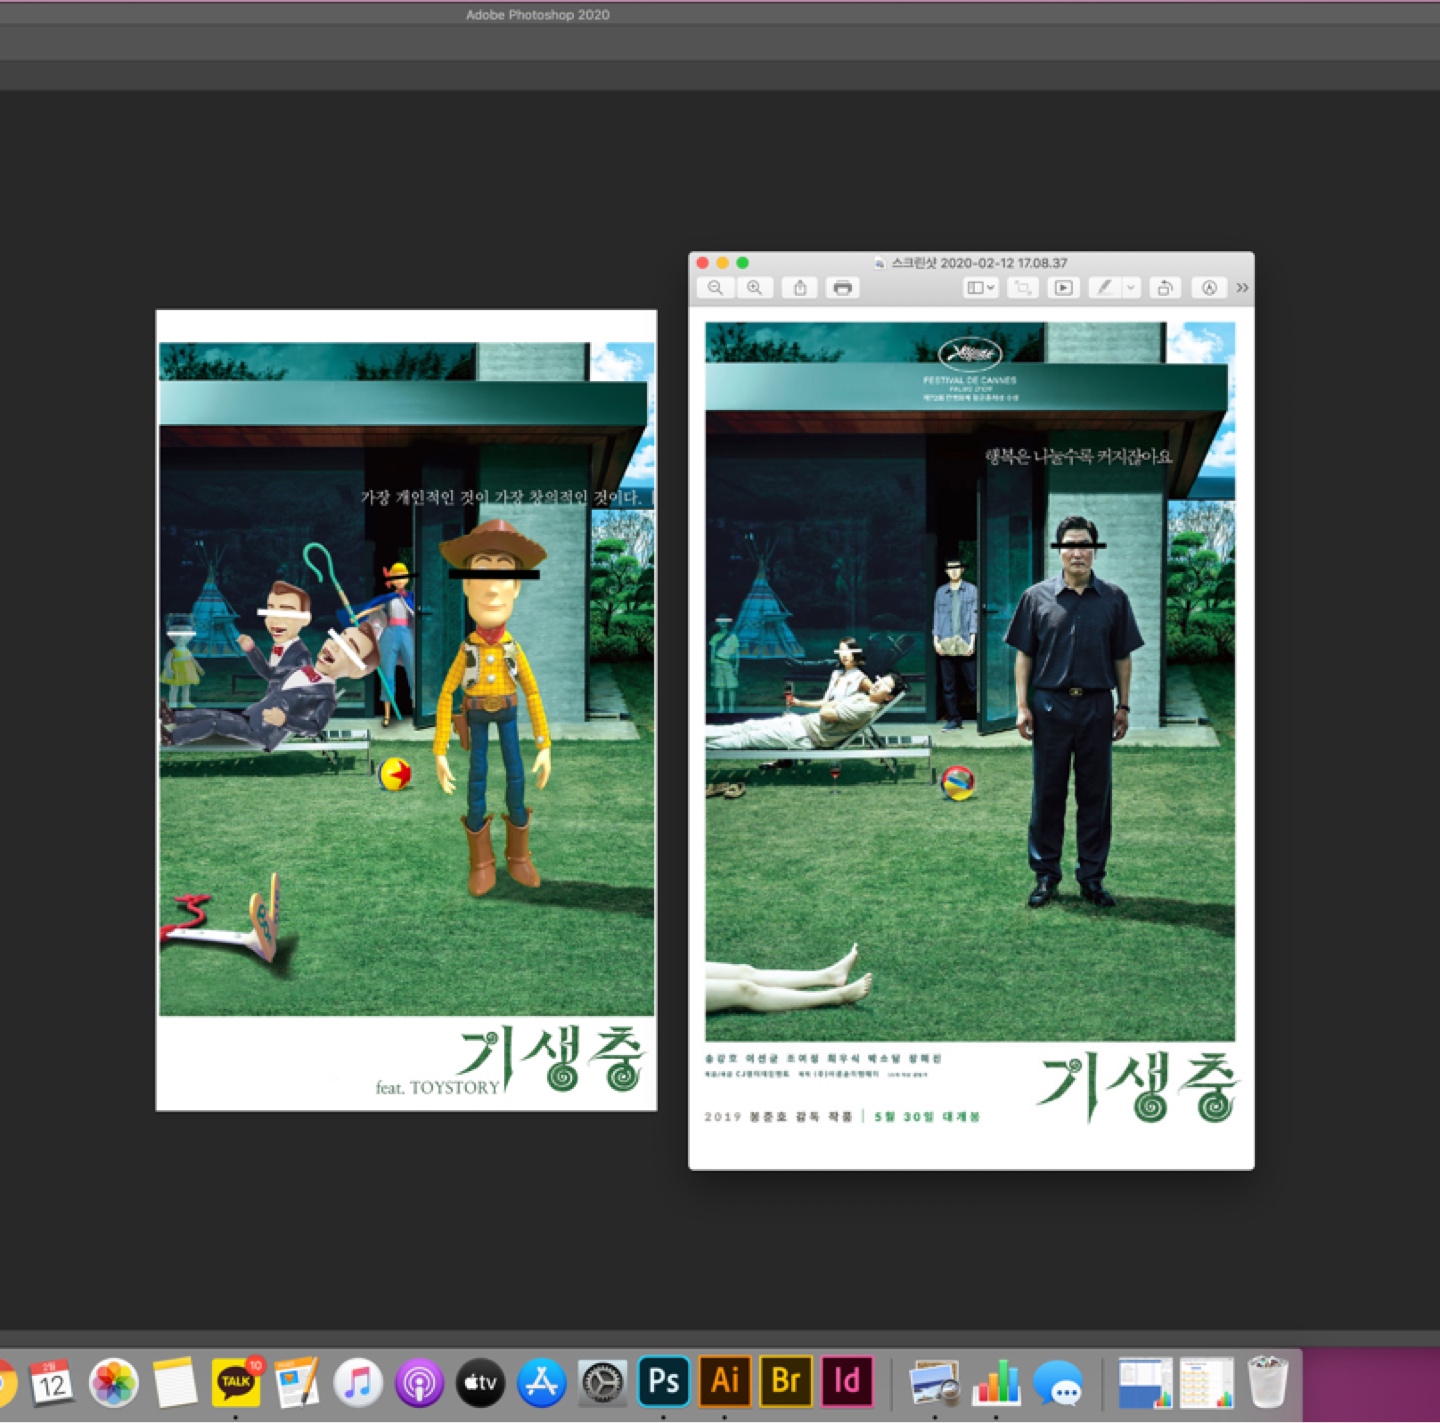This screenshot has height=1423, width=1440.
Task: Open first minimized document thumbnail in Dock
Action: coord(1145,1383)
